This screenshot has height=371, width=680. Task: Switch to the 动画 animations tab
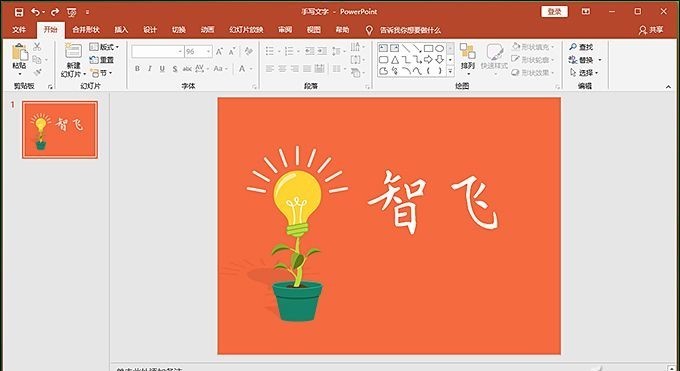point(207,30)
